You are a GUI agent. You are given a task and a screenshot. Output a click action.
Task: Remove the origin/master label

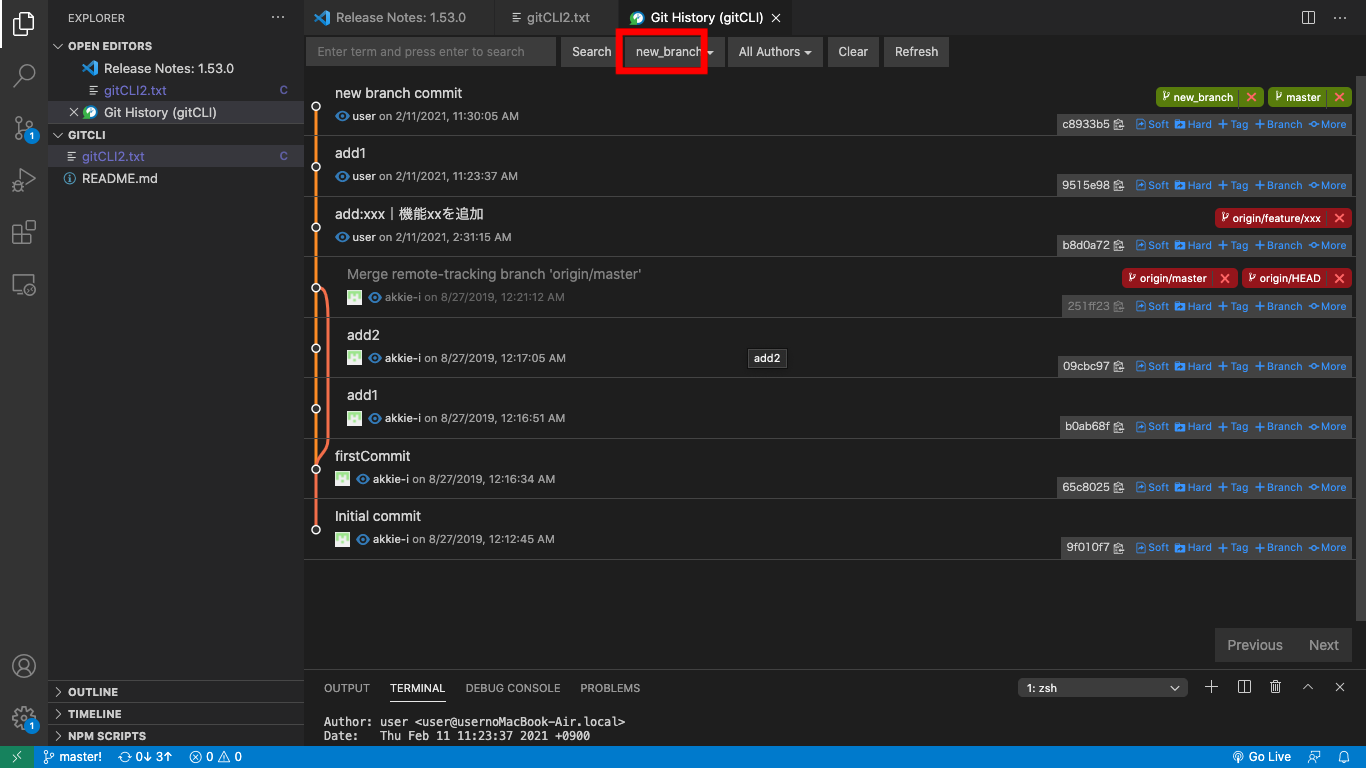(1225, 278)
